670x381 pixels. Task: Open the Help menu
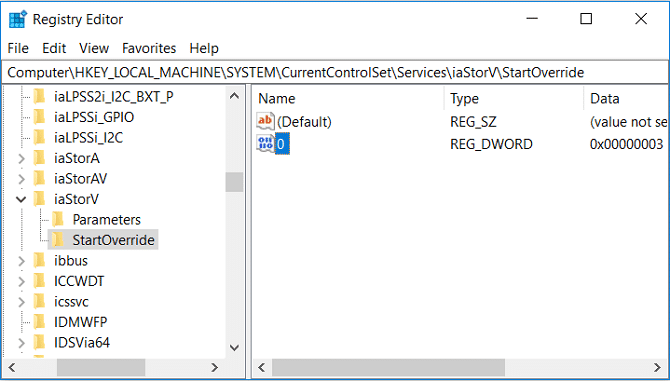pos(204,48)
